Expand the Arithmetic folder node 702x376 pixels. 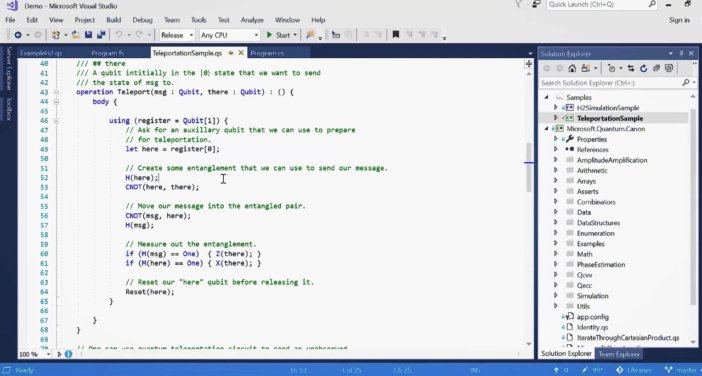556,170
